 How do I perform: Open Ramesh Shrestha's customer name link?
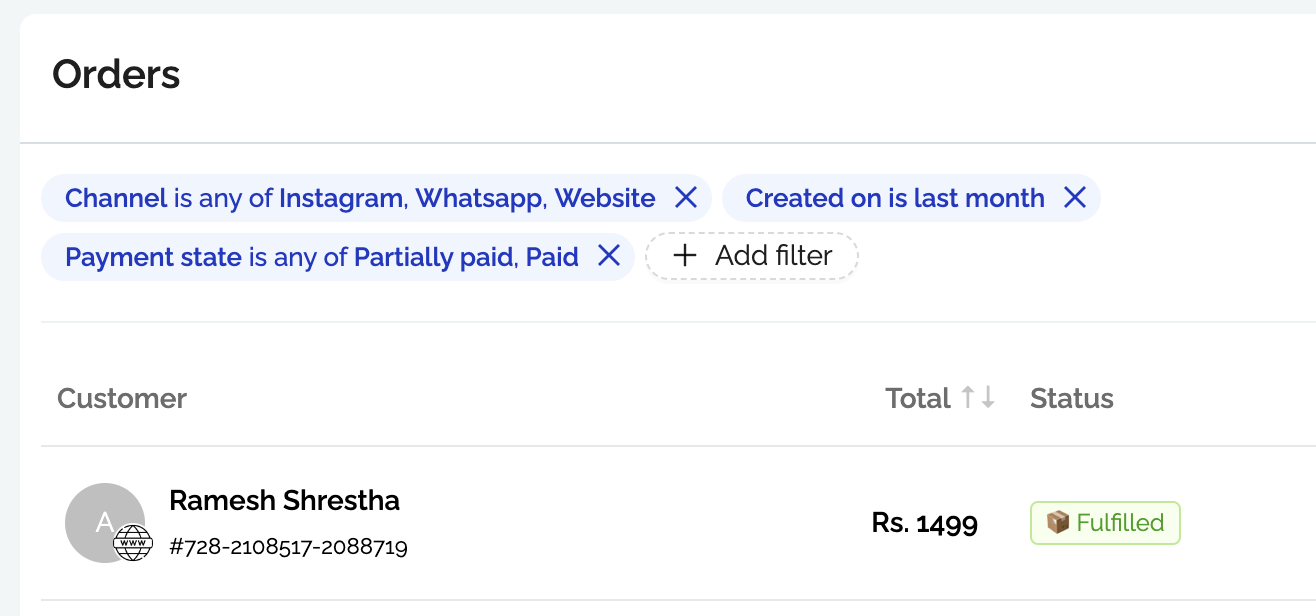284,500
